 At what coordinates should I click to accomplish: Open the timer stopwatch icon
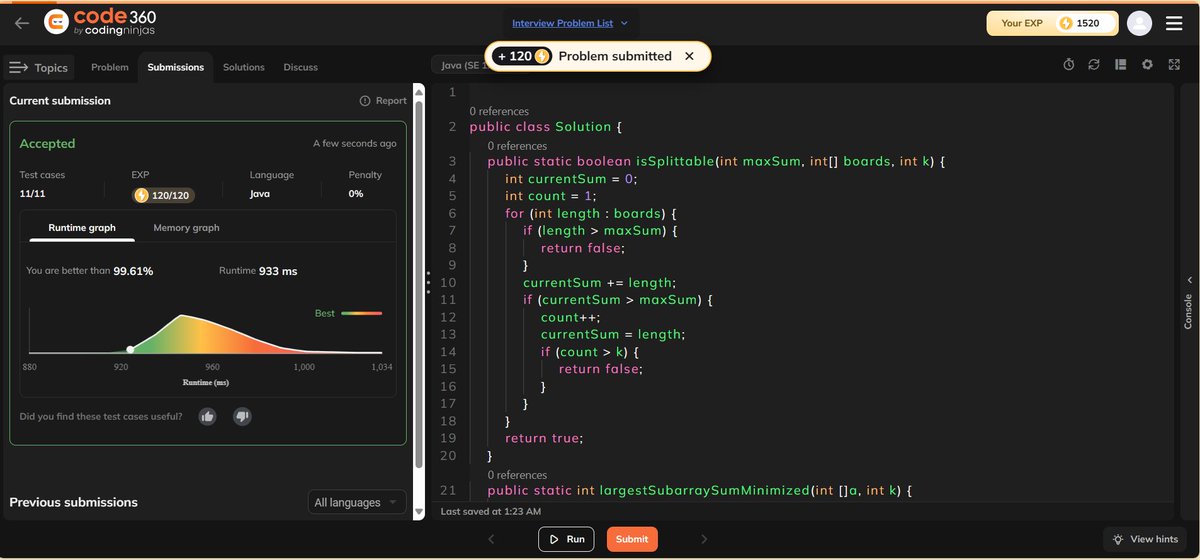pos(1069,65)
